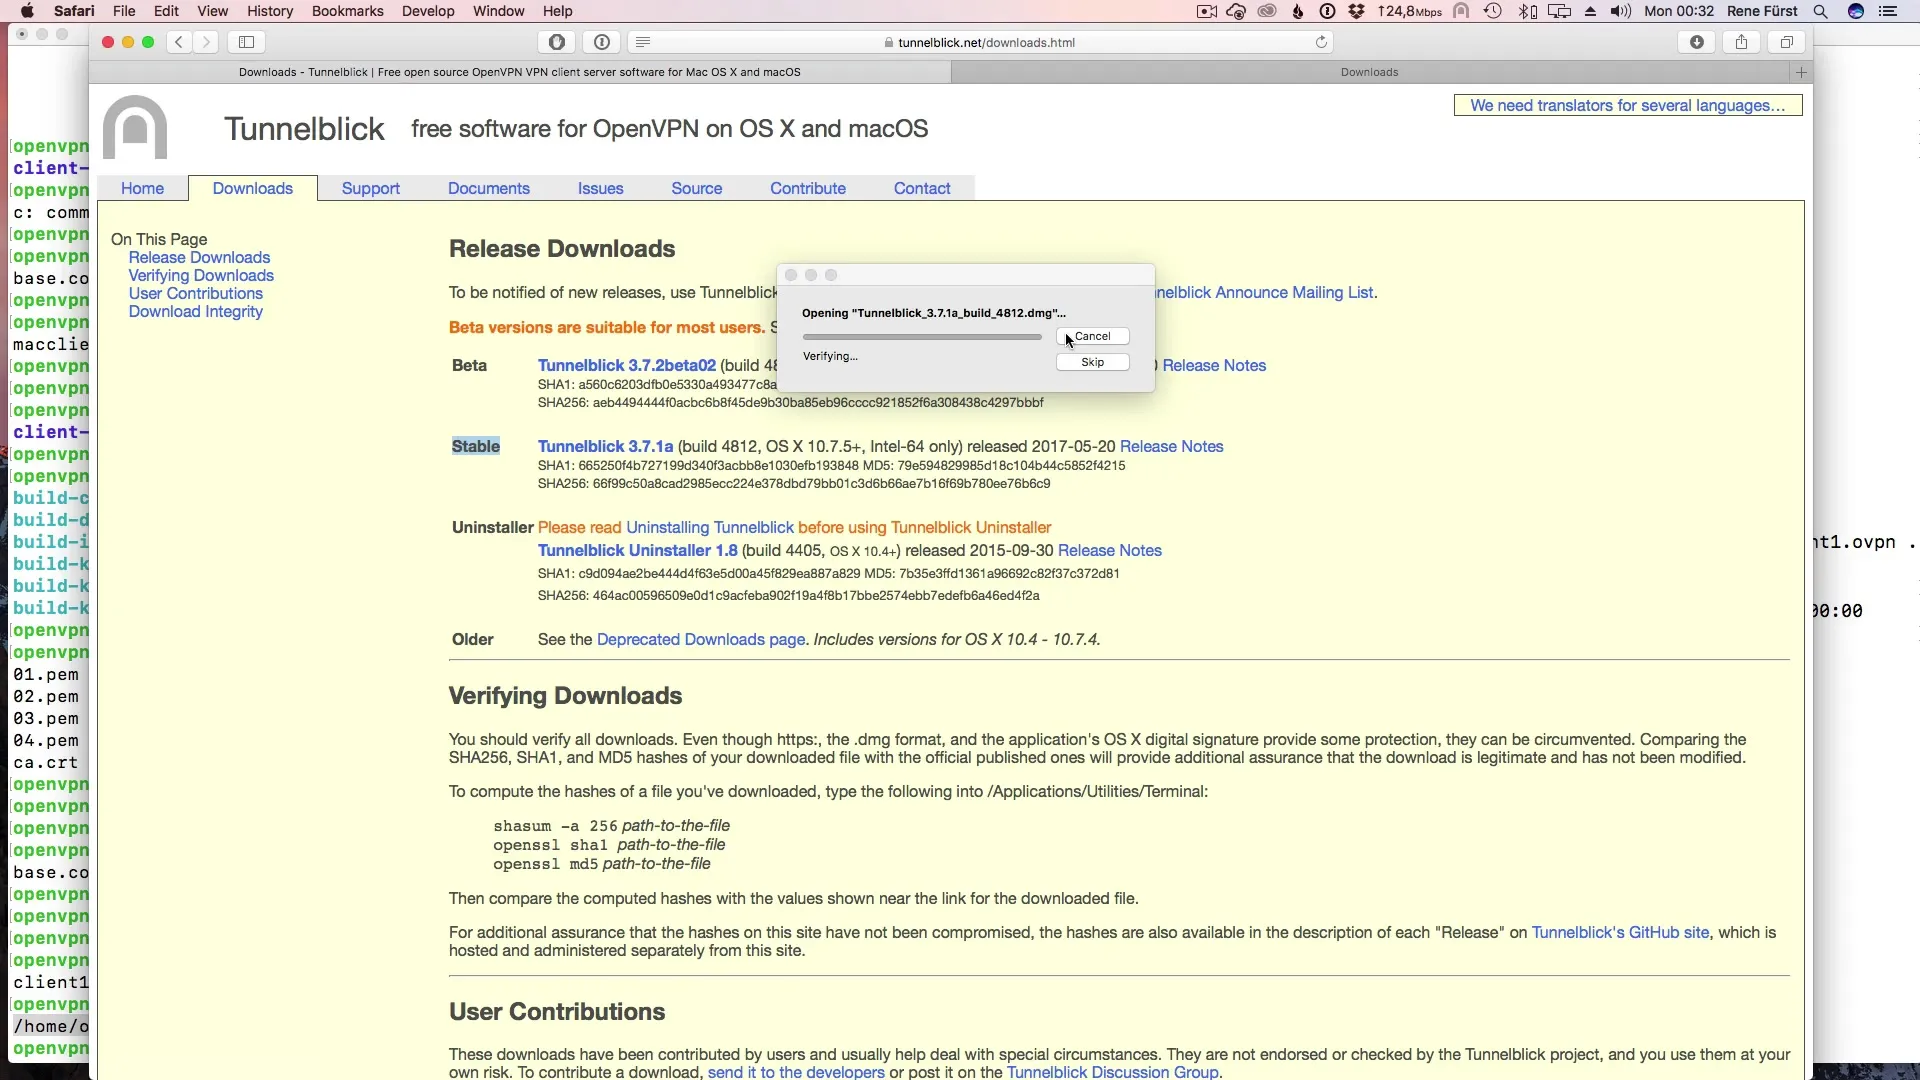Open the Source site tab

click(697, 188)
